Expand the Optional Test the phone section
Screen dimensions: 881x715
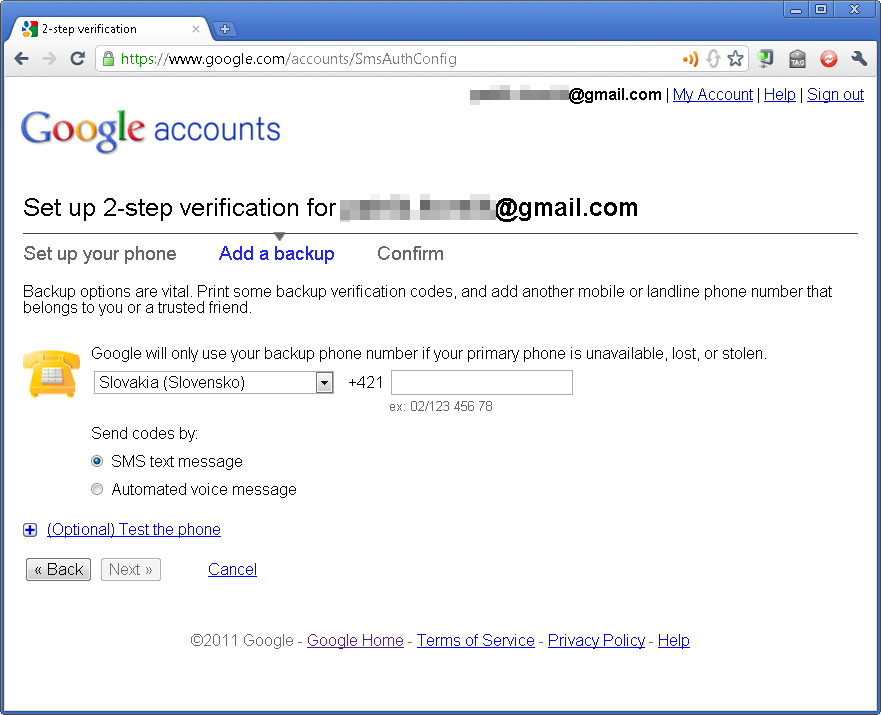click(133, 530)
